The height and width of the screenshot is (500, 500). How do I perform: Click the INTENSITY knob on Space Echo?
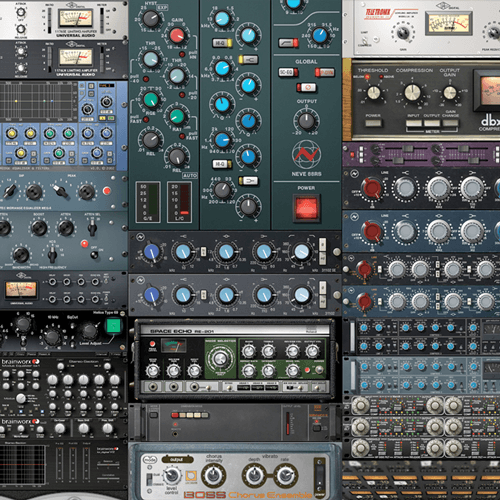point(268,370)
